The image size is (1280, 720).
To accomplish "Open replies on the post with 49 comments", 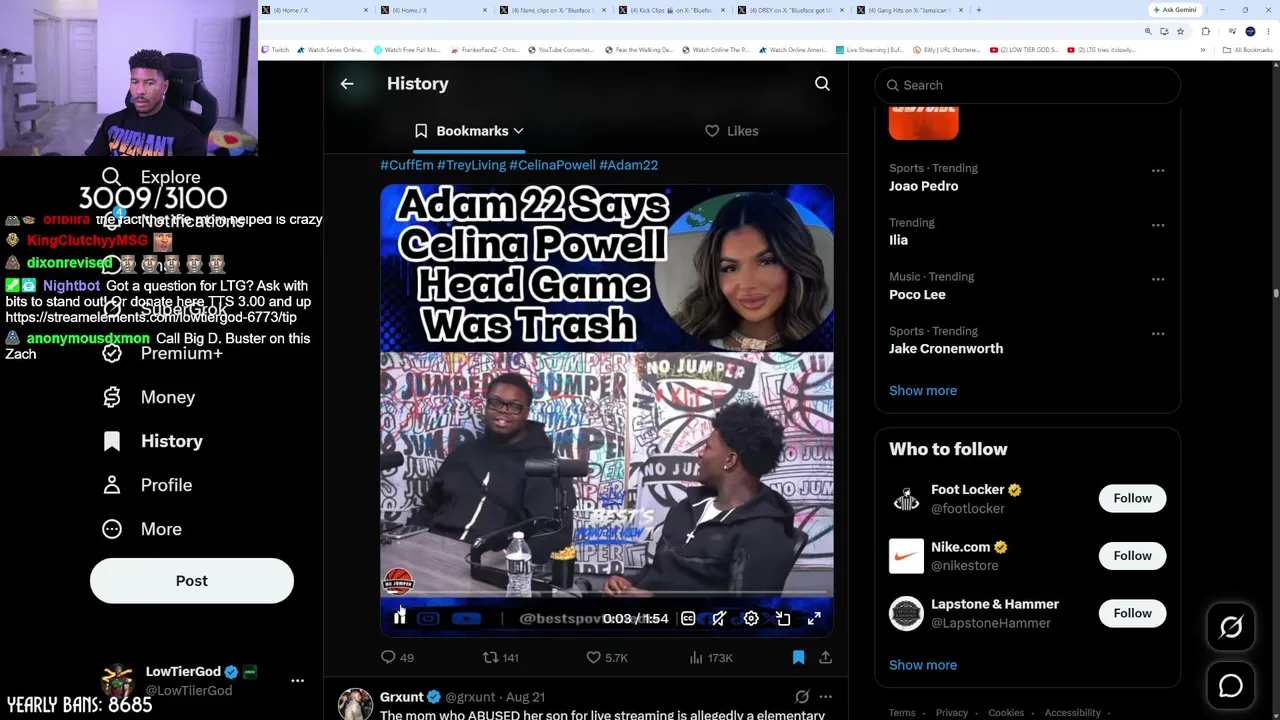I will coord(397,657).
